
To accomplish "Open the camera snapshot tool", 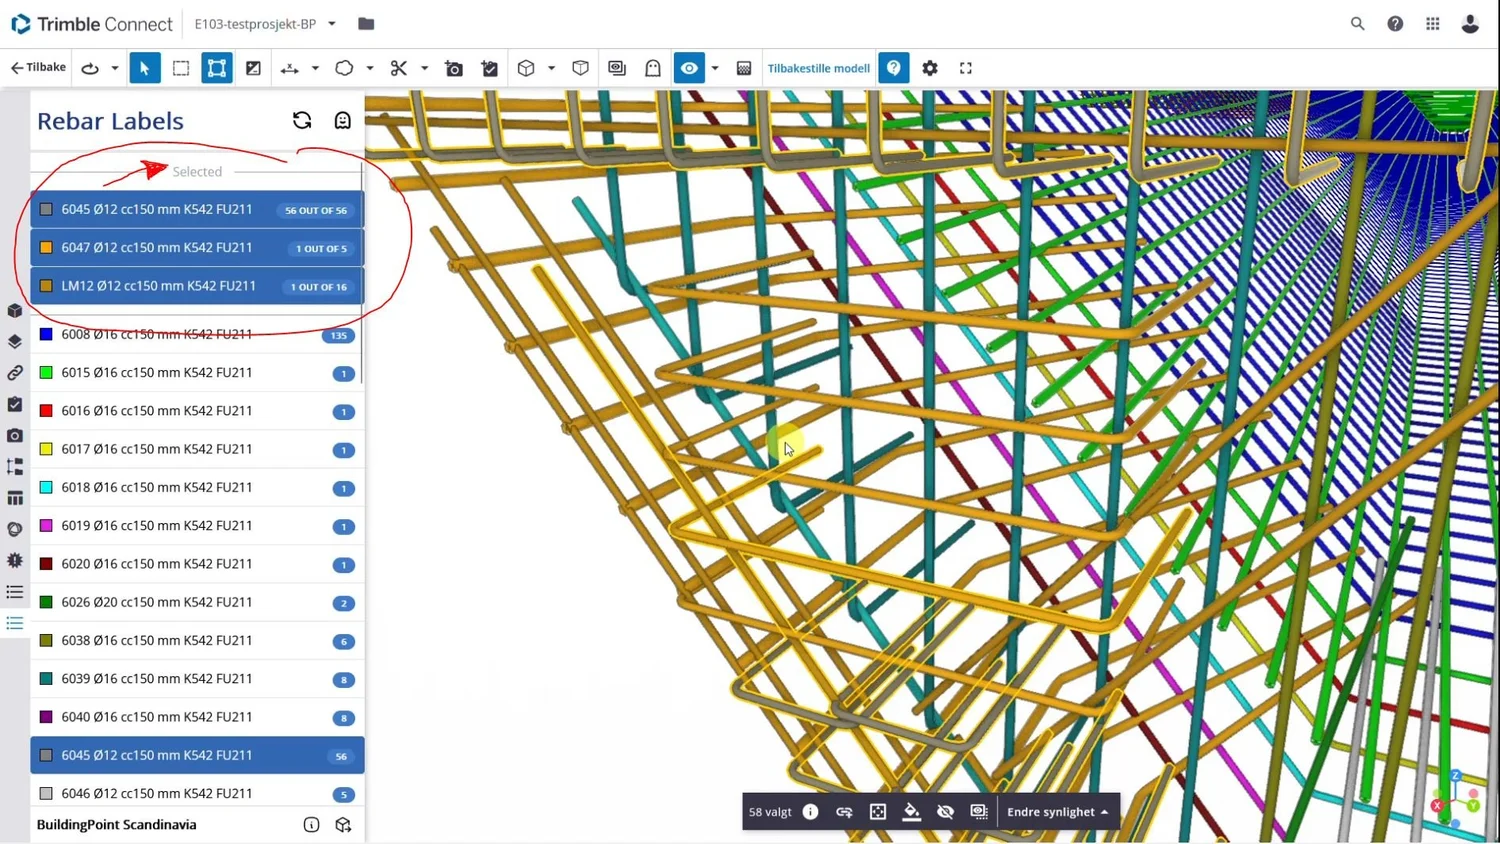I will point(453,68).
